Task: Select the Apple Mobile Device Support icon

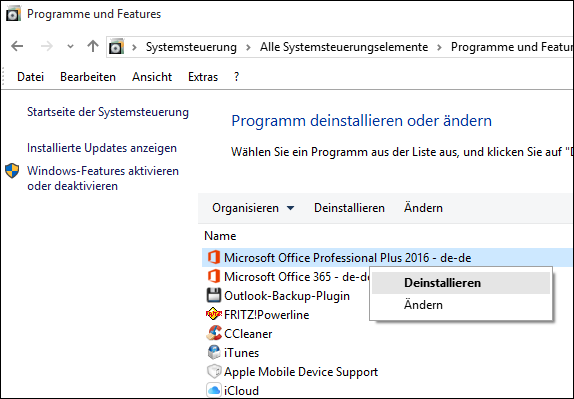Action: pyautogui.click(x=214, y=372)
